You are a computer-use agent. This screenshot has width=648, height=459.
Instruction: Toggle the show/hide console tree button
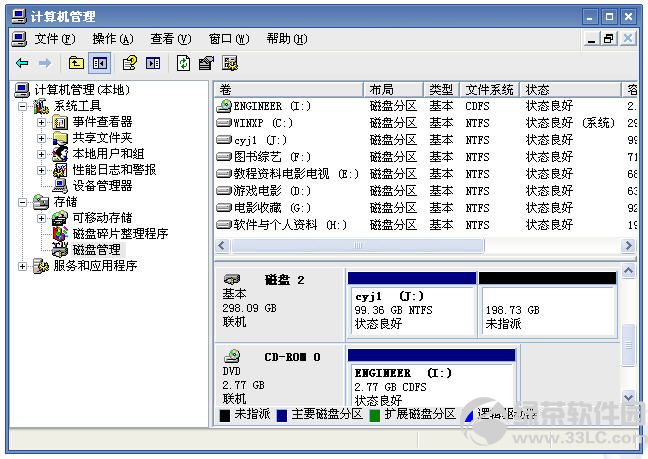tap(99, 63)
